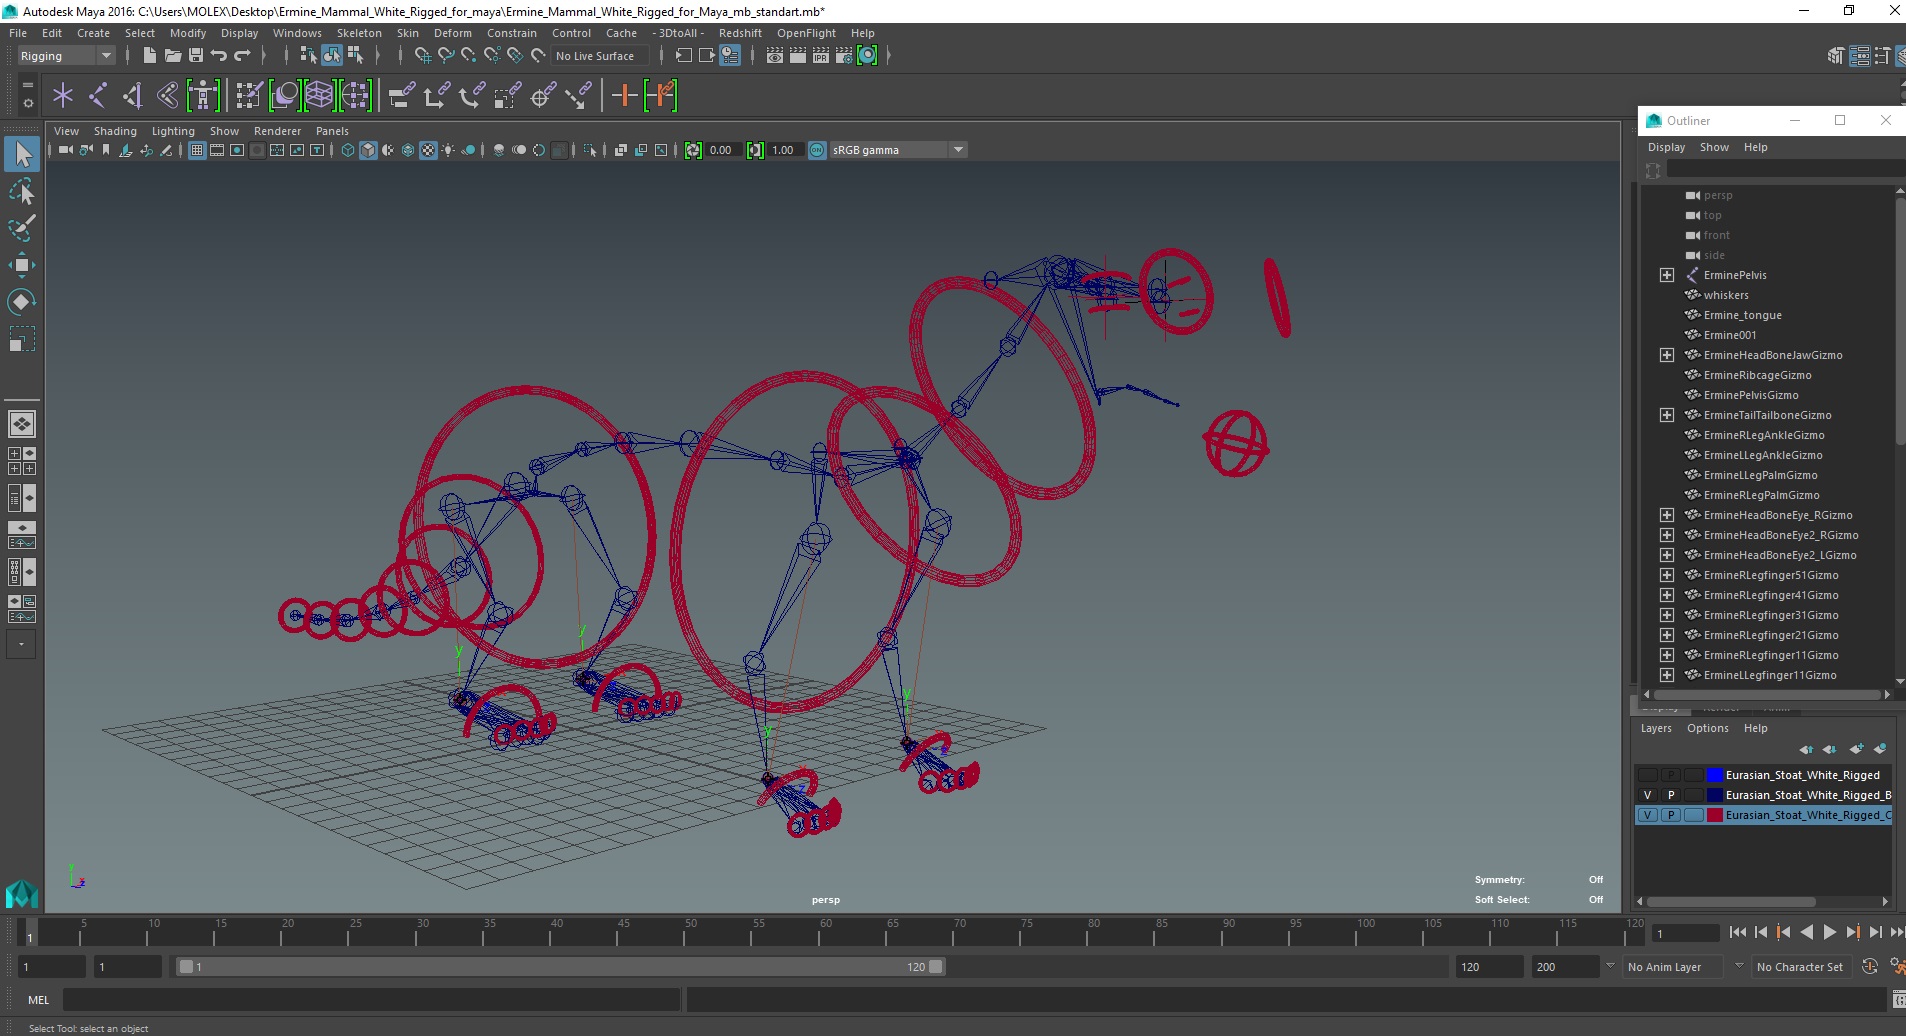
Task: Click Step Forward One Key button
Action: (1852, 932)
